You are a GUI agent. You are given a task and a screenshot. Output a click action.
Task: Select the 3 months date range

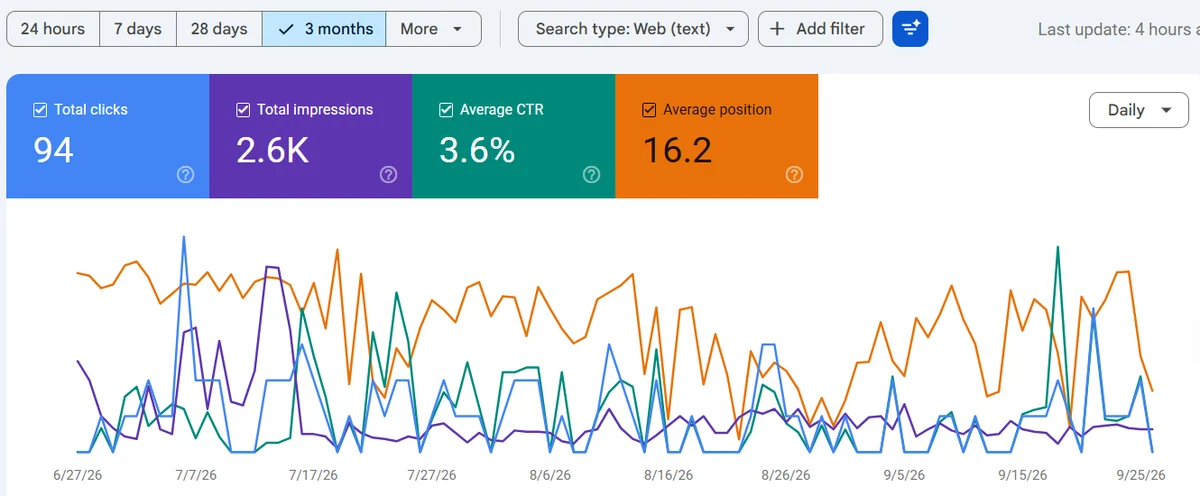click(324, 29)
